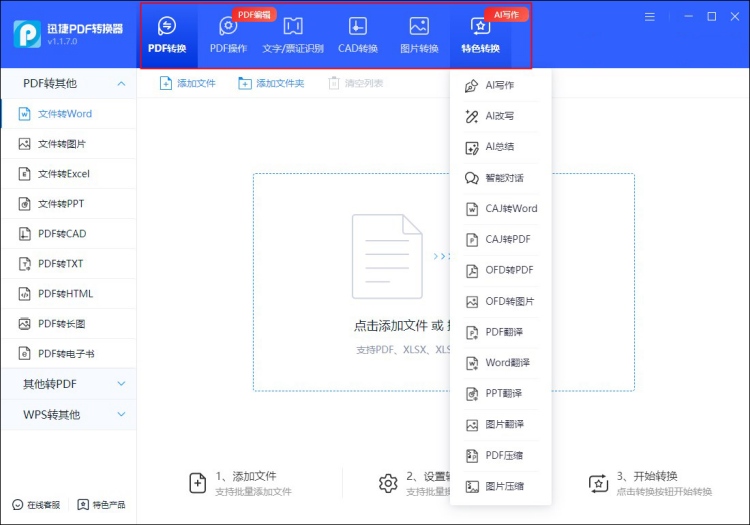Click the Word翻译 icon in the dropdown
Screen dimensions: 750x525
coord(472,363)
